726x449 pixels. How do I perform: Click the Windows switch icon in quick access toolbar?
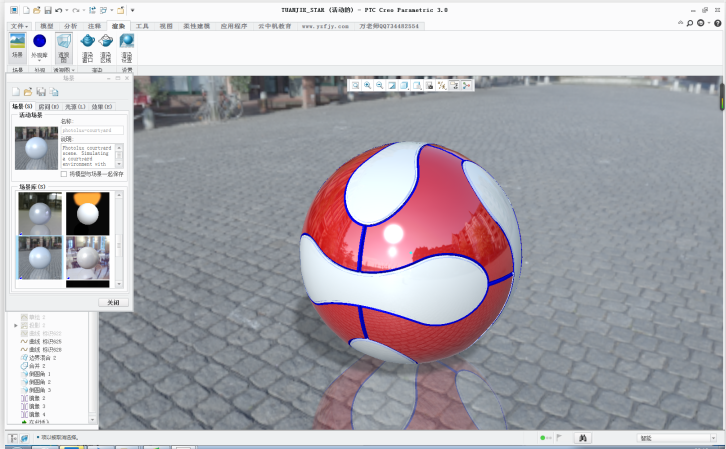(x=103, y=10)
